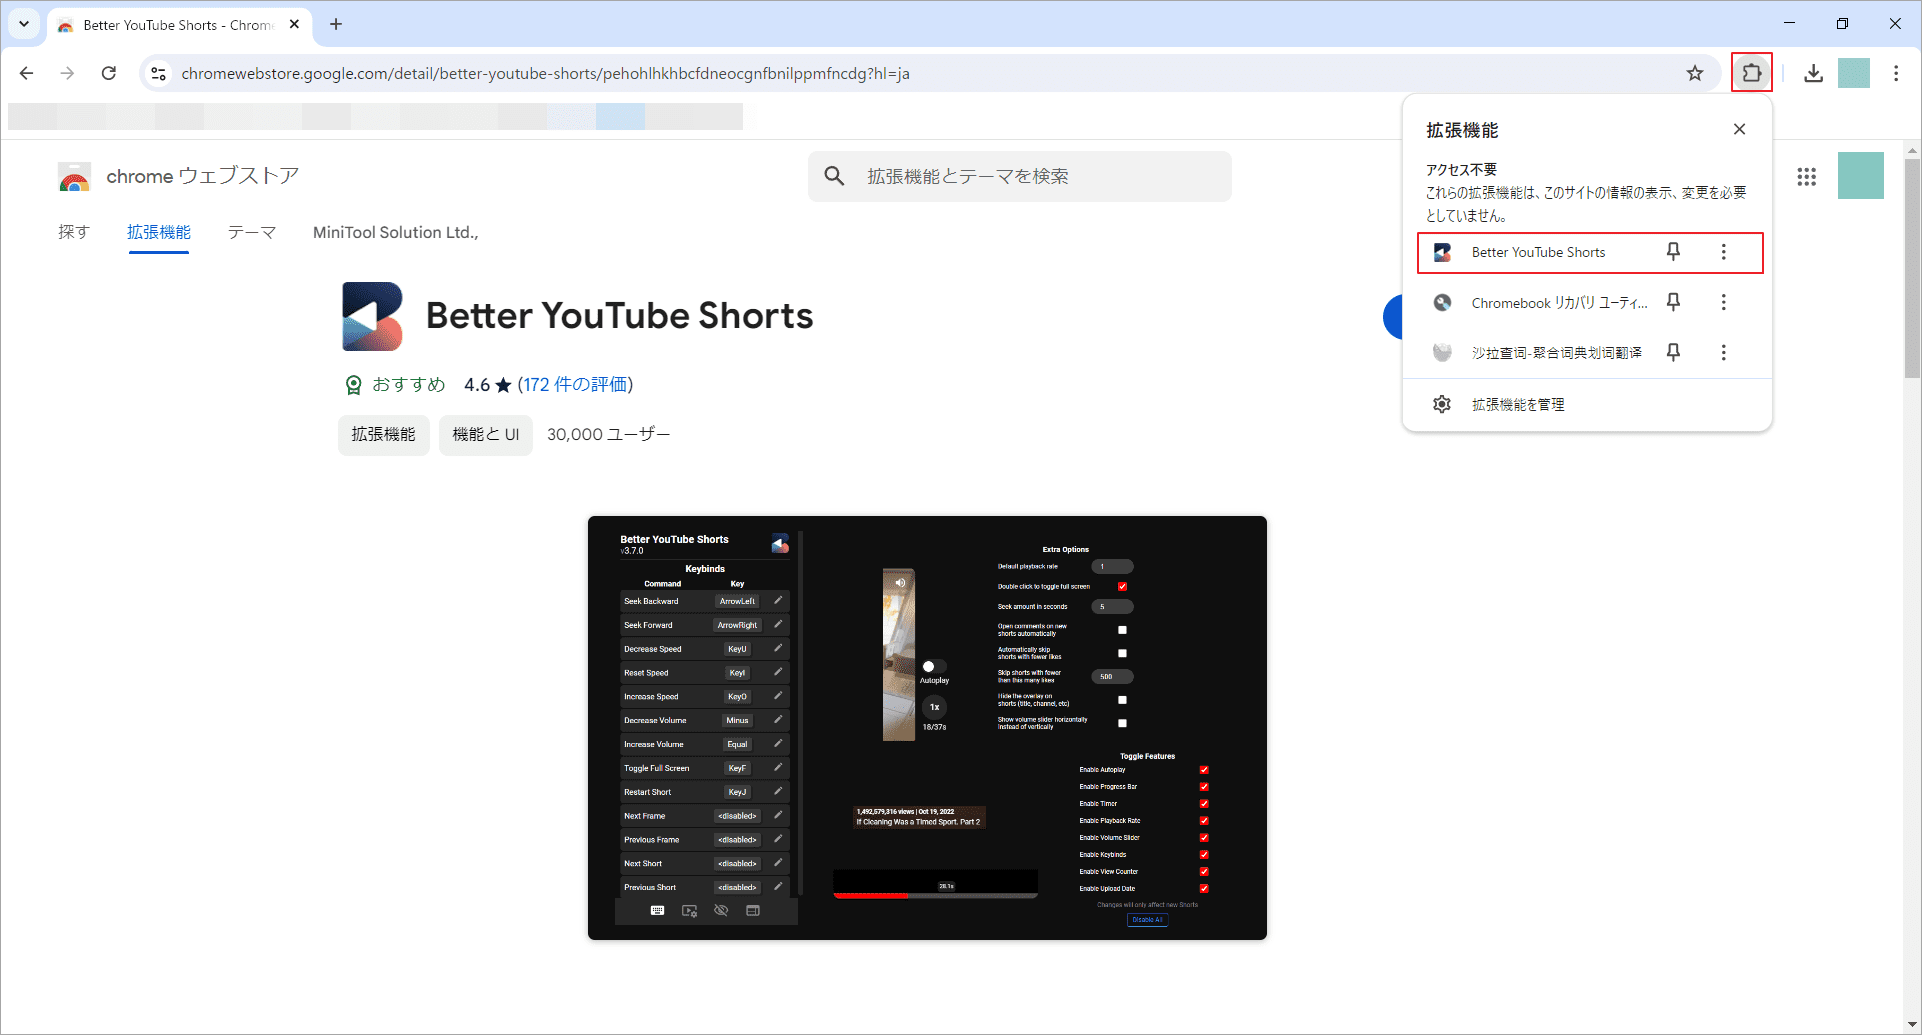Open more options for 沙拉查词 extension

click(1723, 352)
